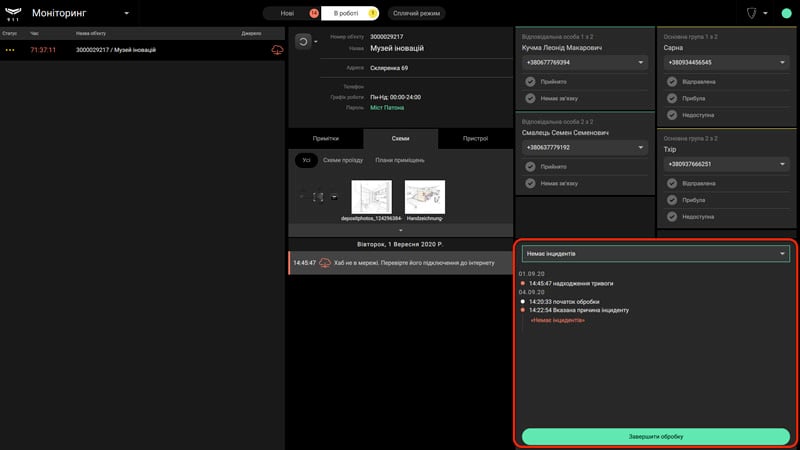This screenshot has height=450, width=800.
Task: Click the green connection status indicator
Action: (x=786, y=13)
